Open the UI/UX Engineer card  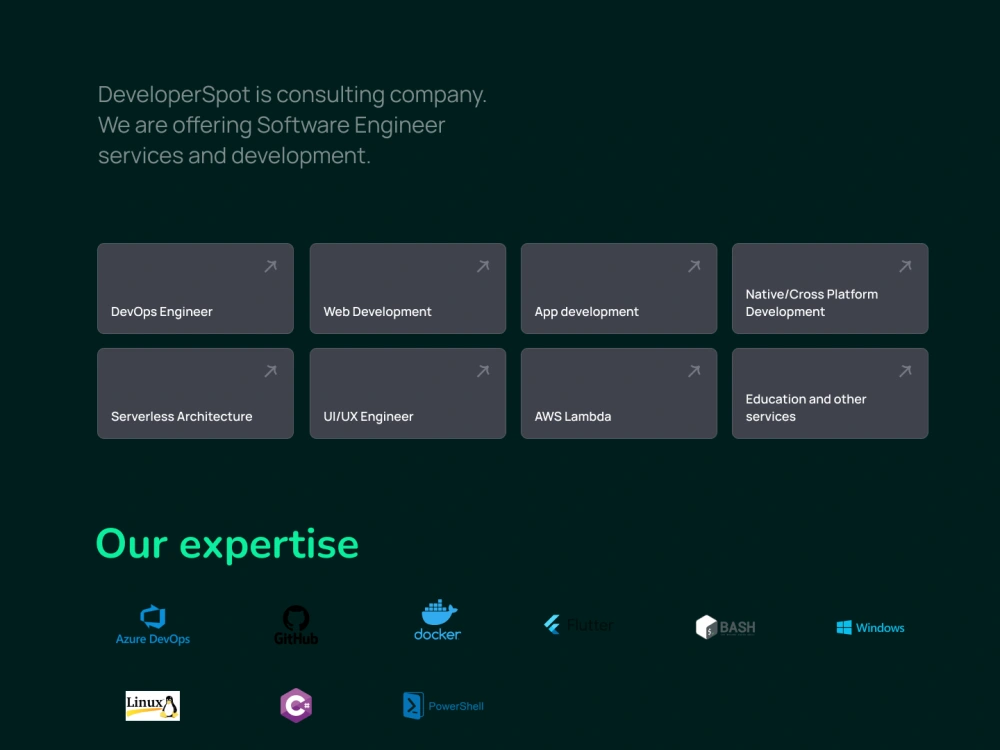tap(408, 393)
